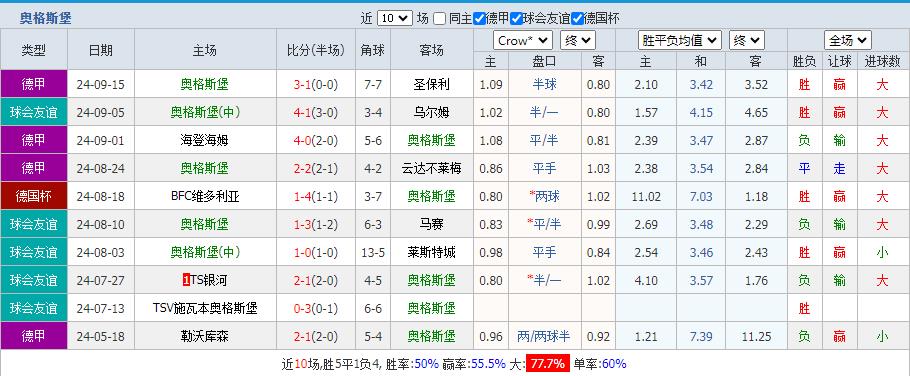Click the 进球数 column header

(882, 61)
